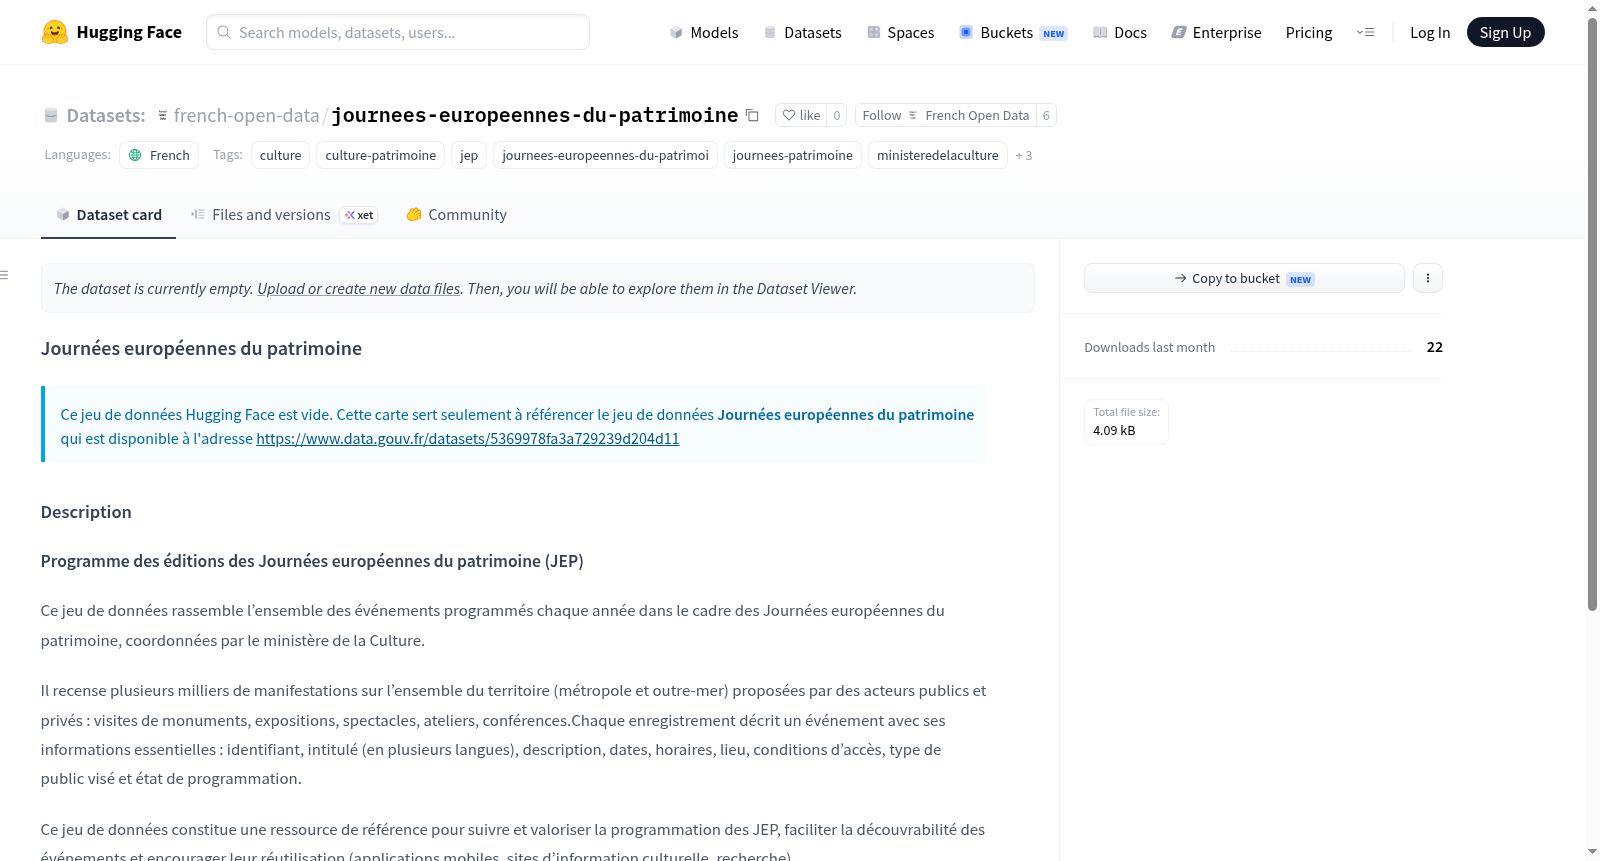Select the French language tag
Screen dimensions: 1600x861
[x=159, y=155]
